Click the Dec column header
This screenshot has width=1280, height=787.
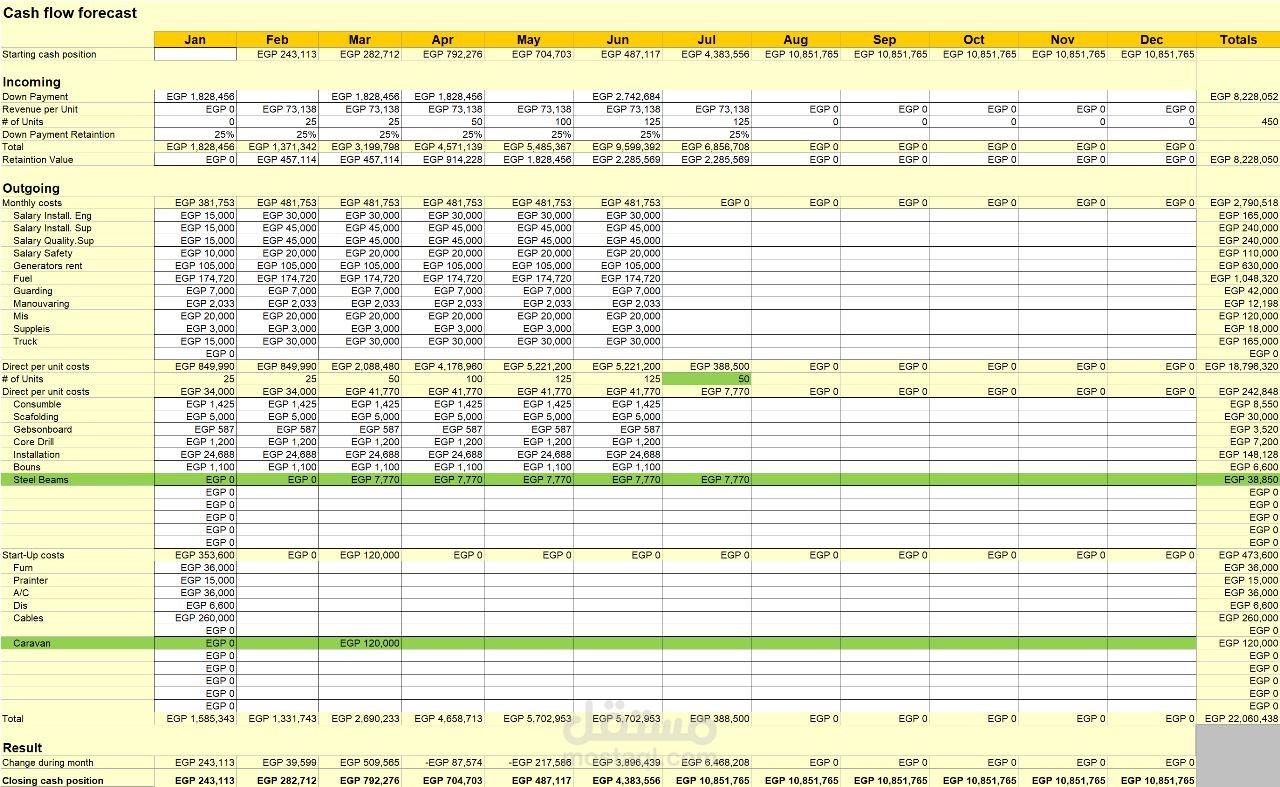(1152, 40)
